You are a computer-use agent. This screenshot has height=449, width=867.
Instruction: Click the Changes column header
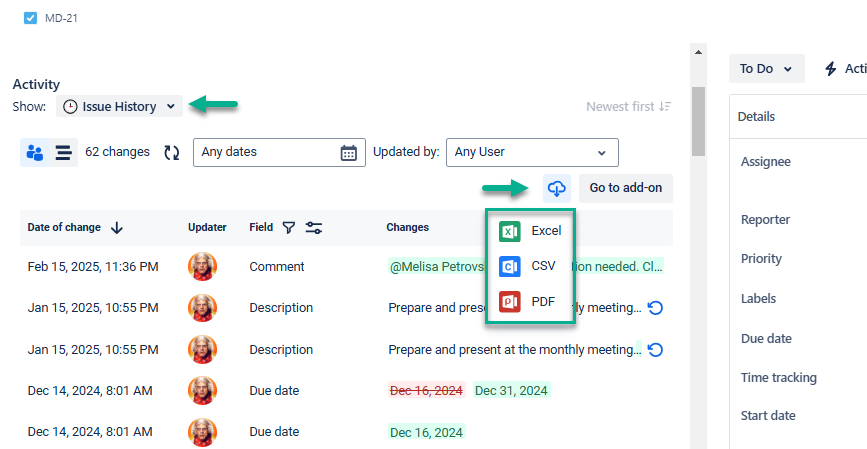408,227
